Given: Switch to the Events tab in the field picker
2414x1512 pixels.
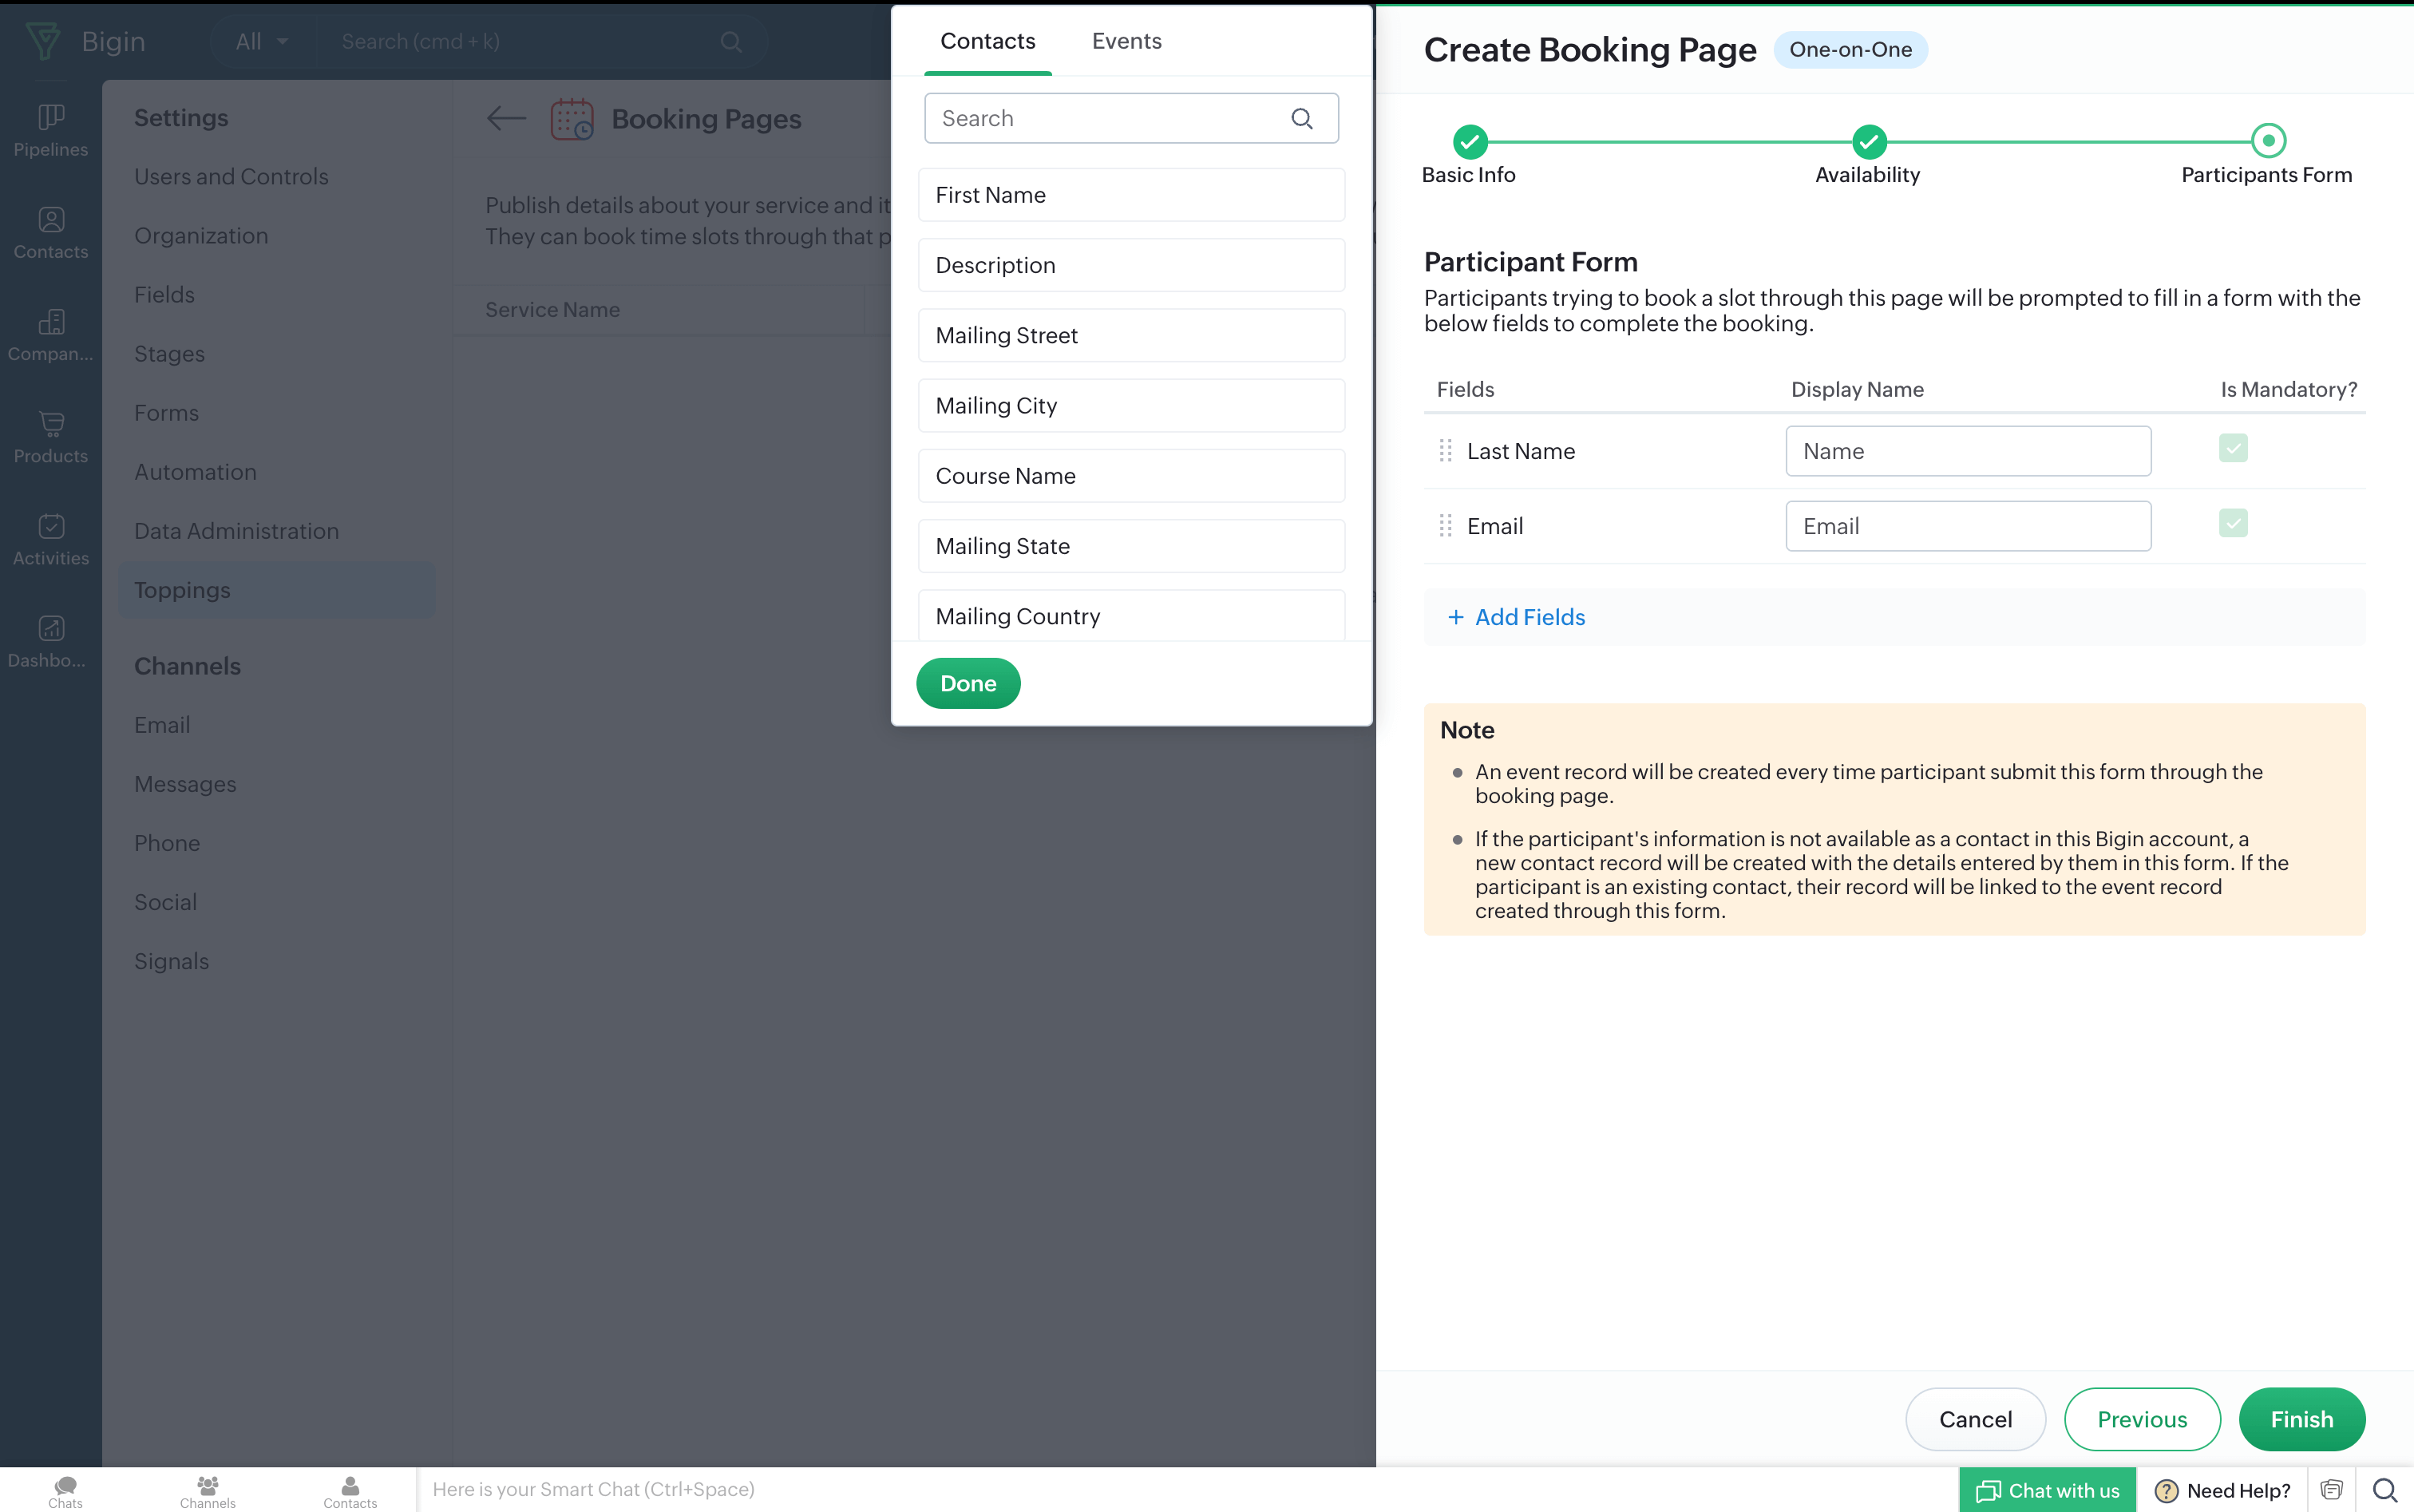Looking at the screenshot, I should [1127, 41].
